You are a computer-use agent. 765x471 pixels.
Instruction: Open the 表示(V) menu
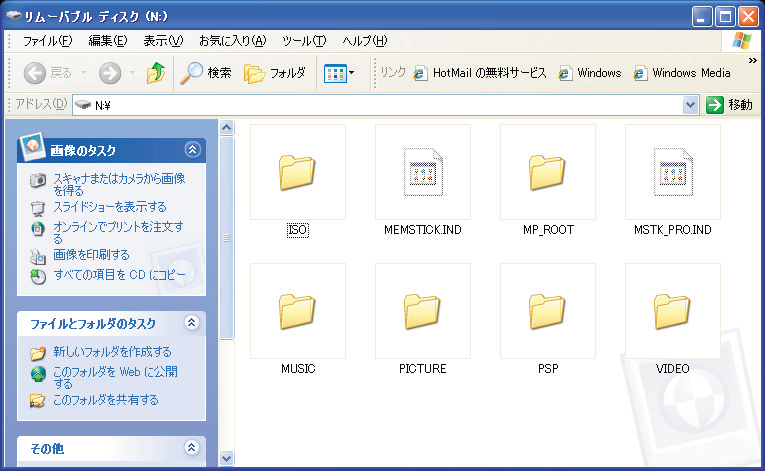pos(163,41)
